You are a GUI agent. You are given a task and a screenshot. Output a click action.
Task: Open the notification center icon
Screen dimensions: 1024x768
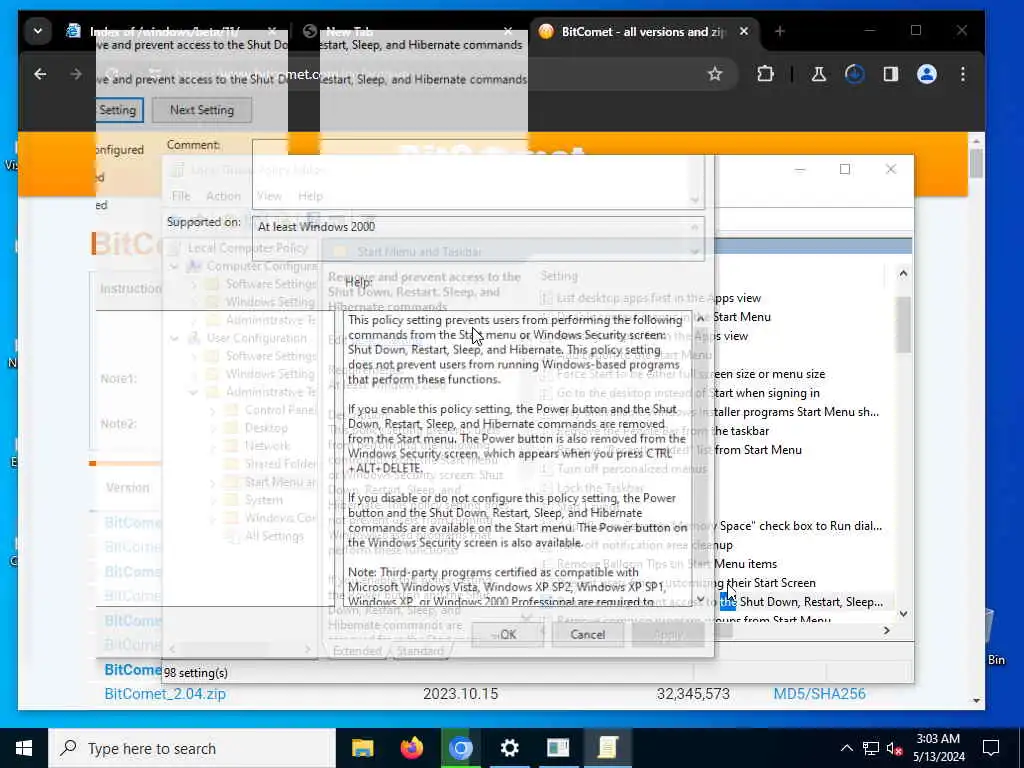991,748
